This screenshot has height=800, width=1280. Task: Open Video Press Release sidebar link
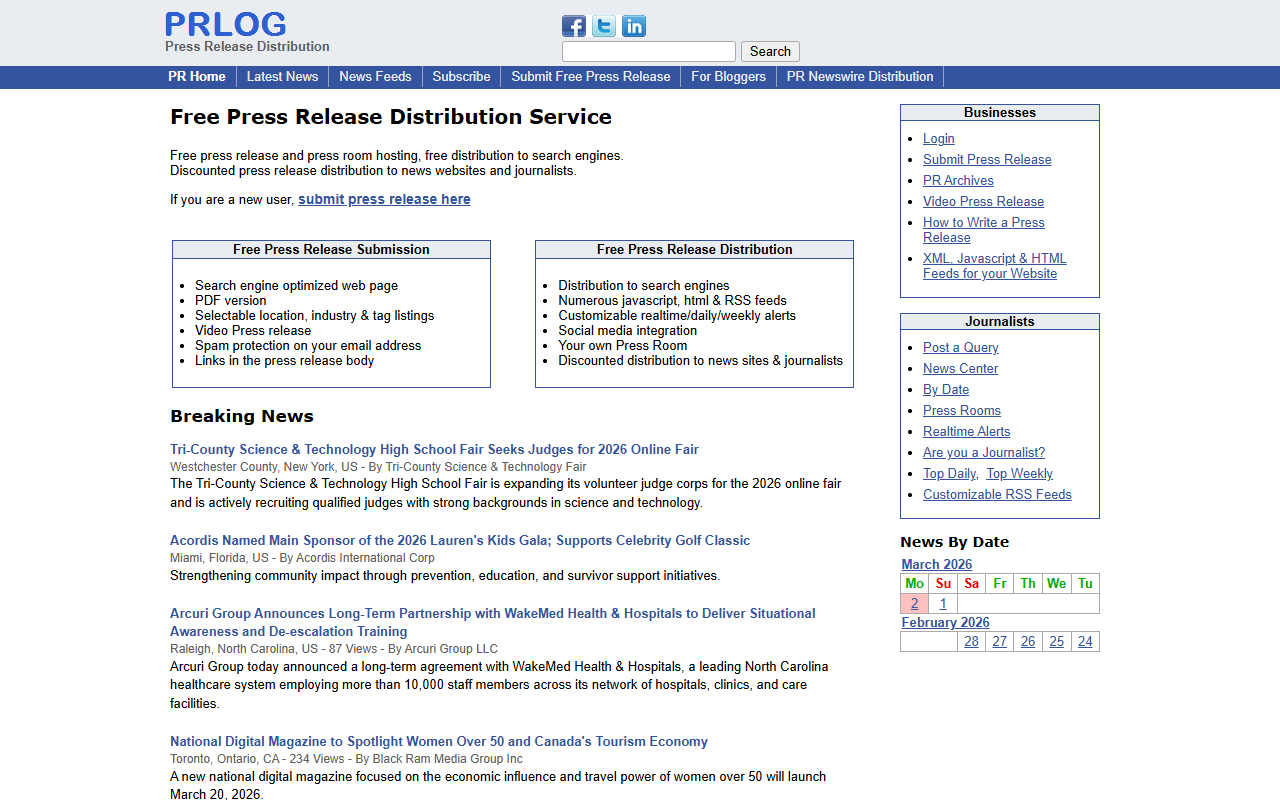[x=983, y=201]
